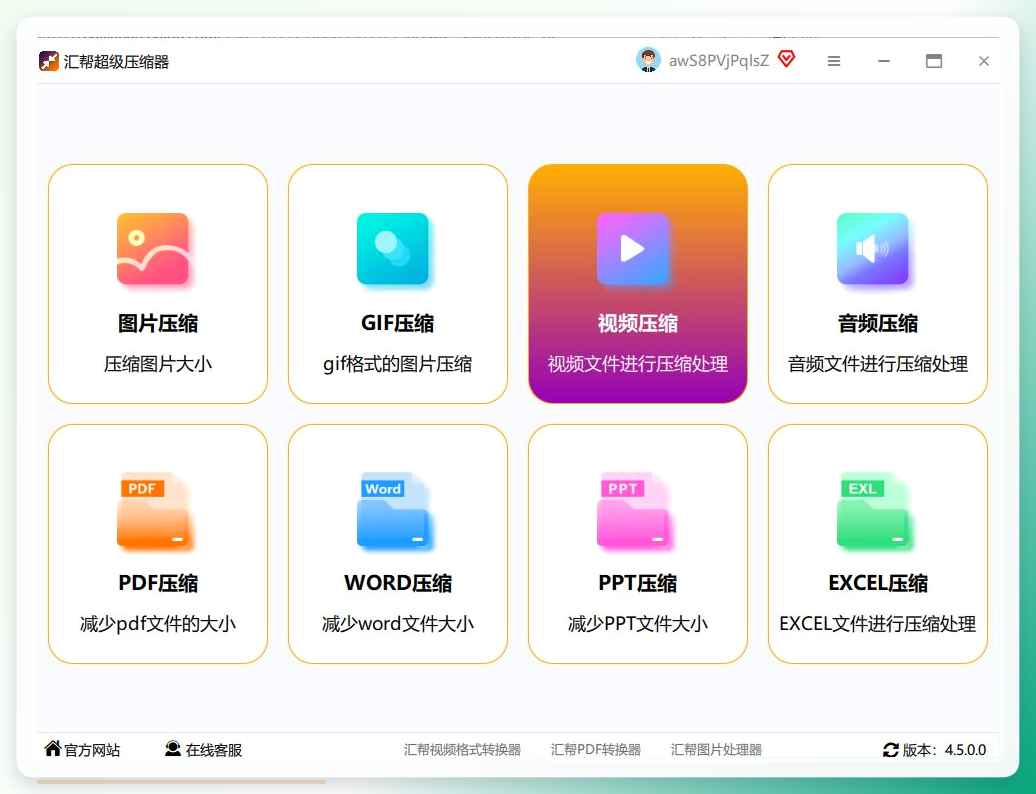Open 视频压缩 card title

pyautogui.click(x=638, y=324)
